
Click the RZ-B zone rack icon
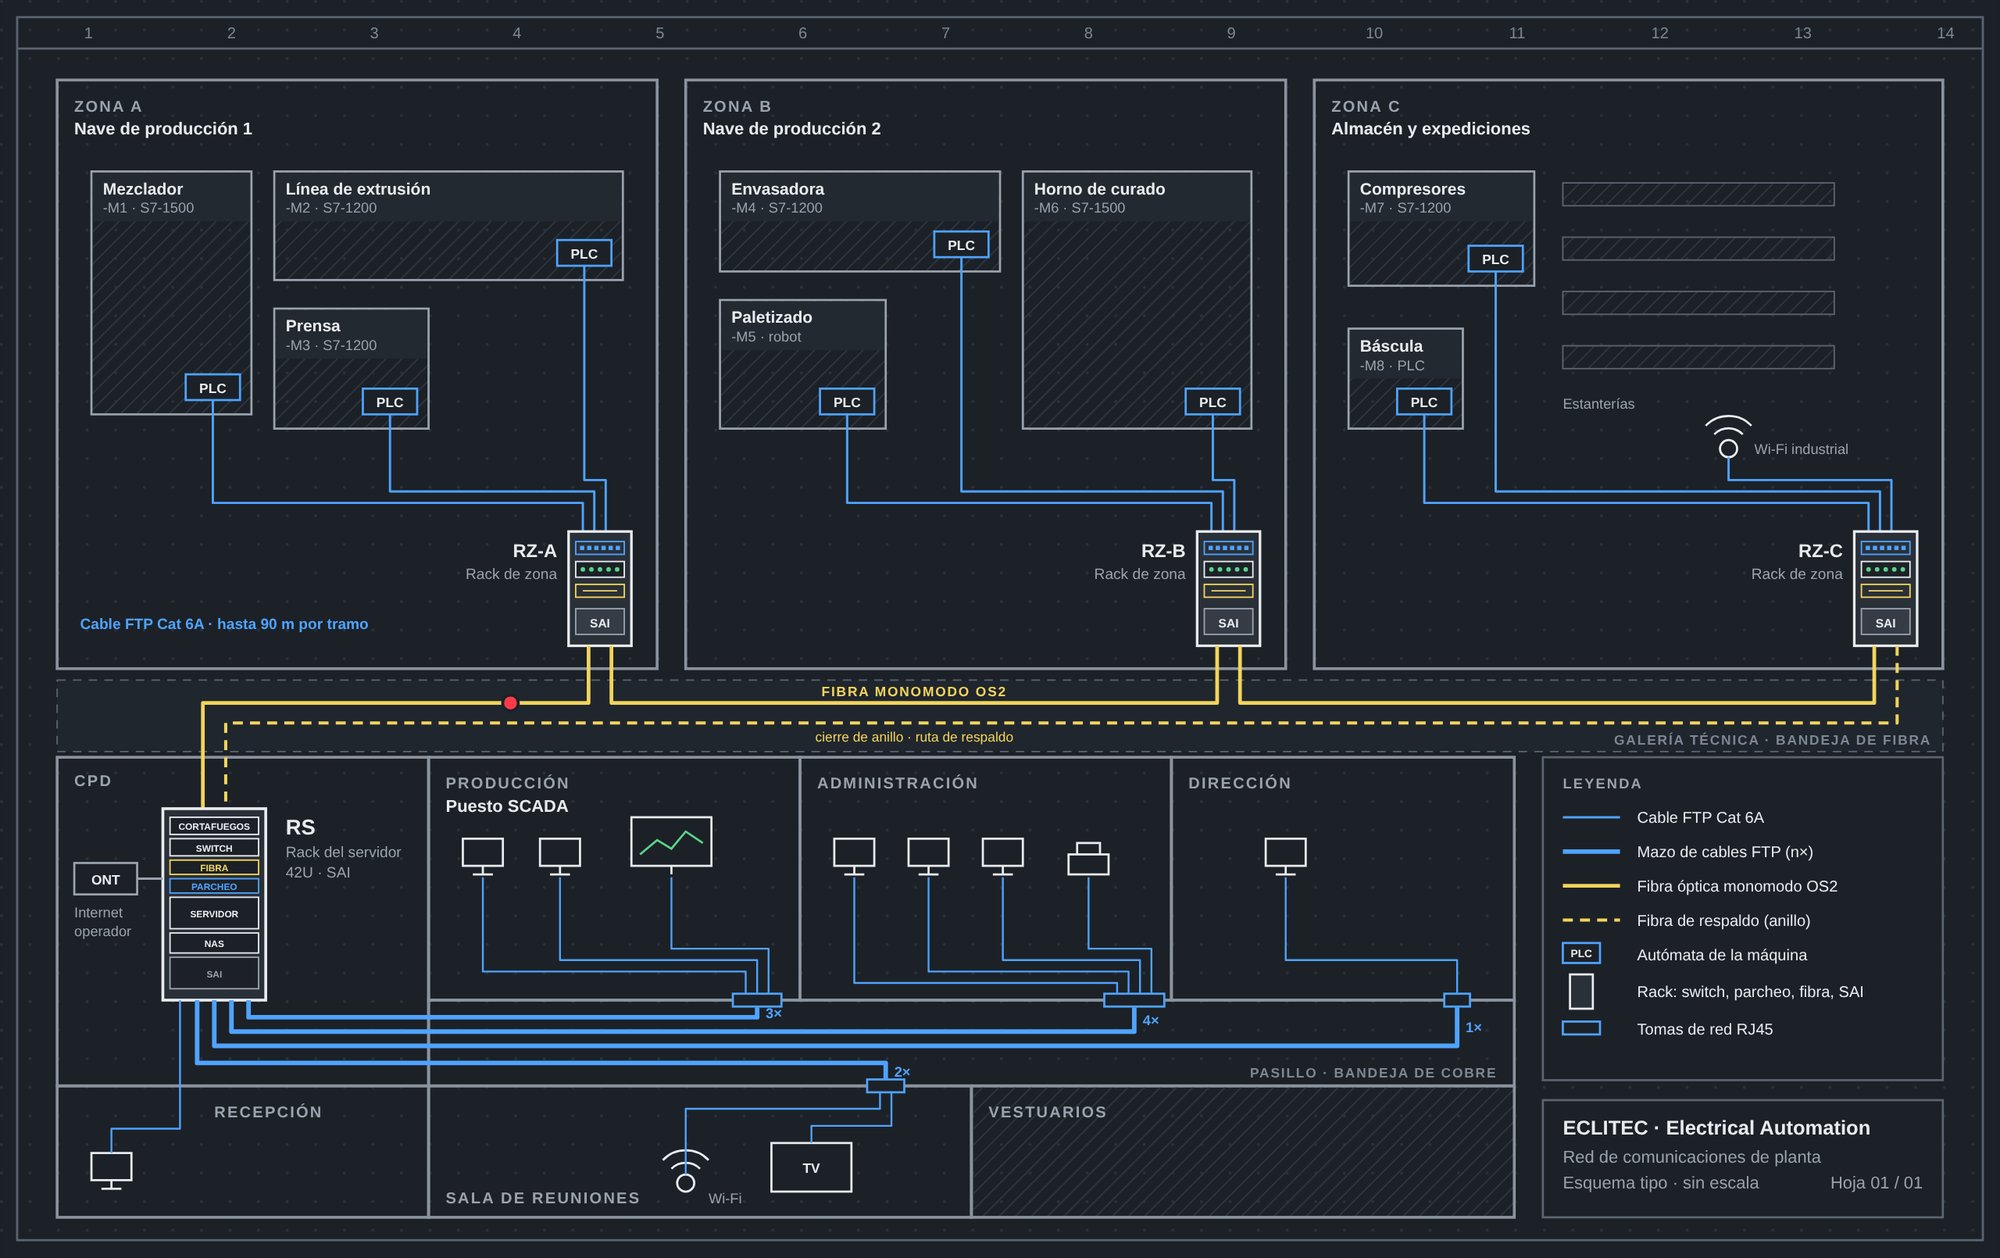click(1228, 588)
